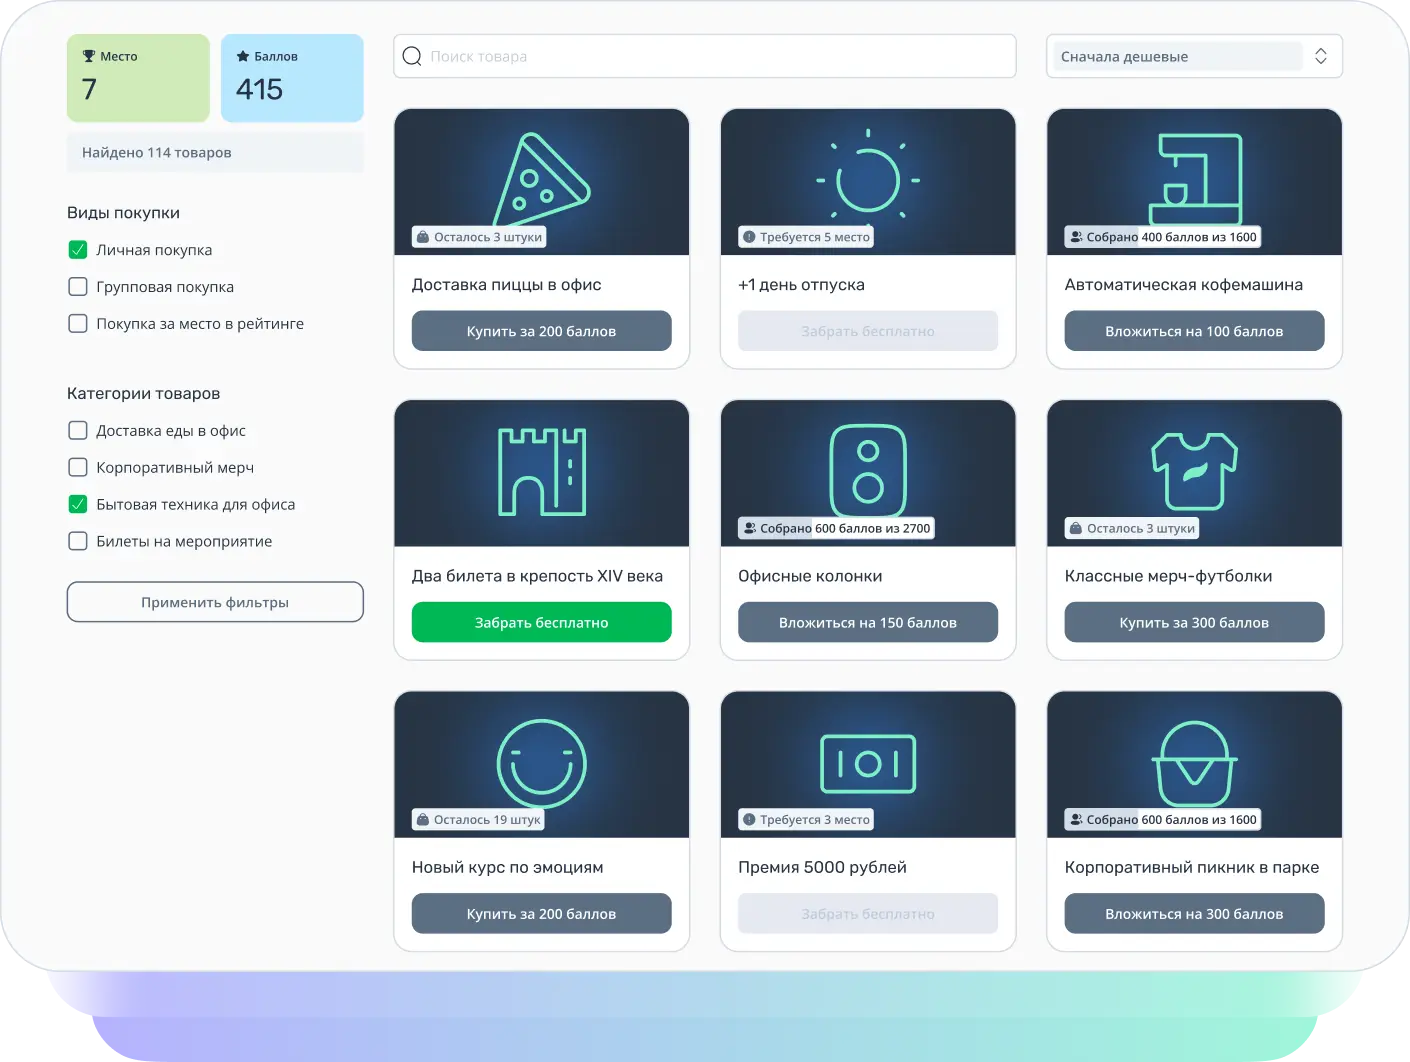
Task: Click the info icon on Требуется 5 место badge
Action: tap(749, 237)
